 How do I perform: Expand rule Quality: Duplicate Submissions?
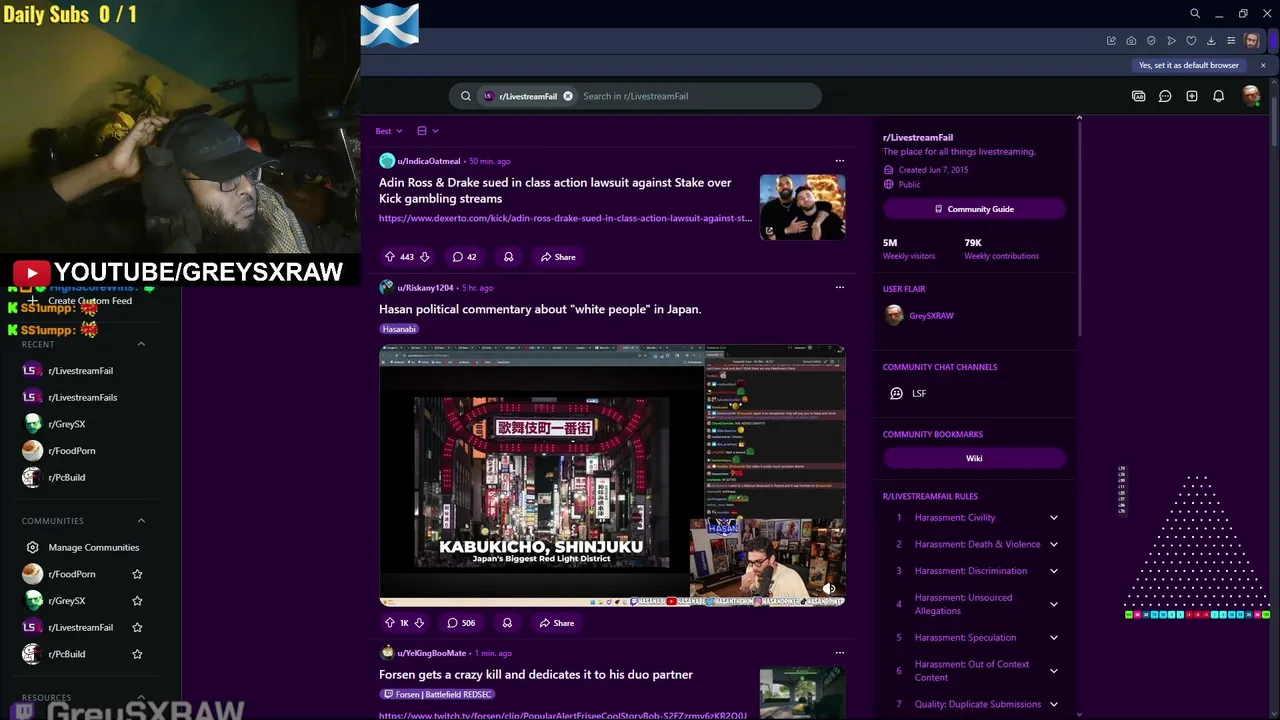click(1053, 704)
